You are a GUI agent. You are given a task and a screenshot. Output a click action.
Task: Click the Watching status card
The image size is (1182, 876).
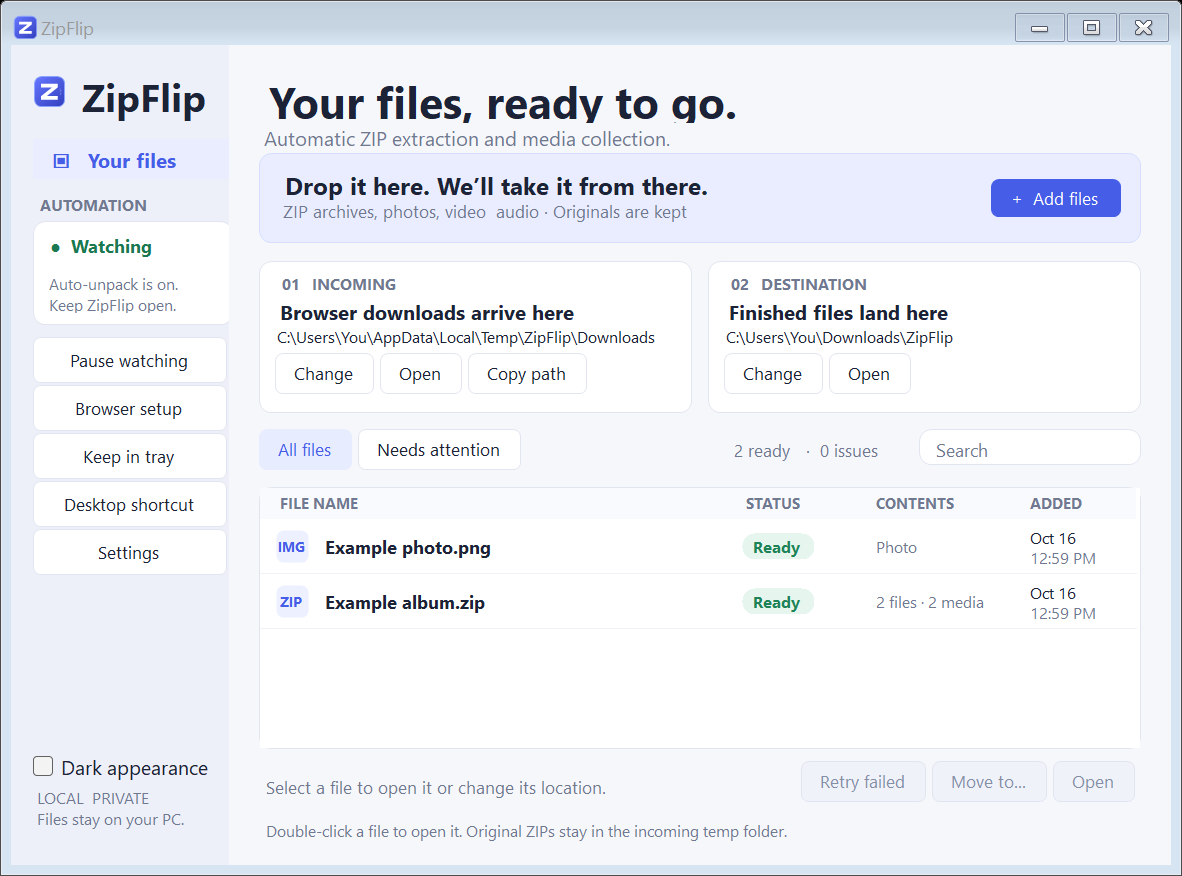pyautogui.click(x=131, y=274)
